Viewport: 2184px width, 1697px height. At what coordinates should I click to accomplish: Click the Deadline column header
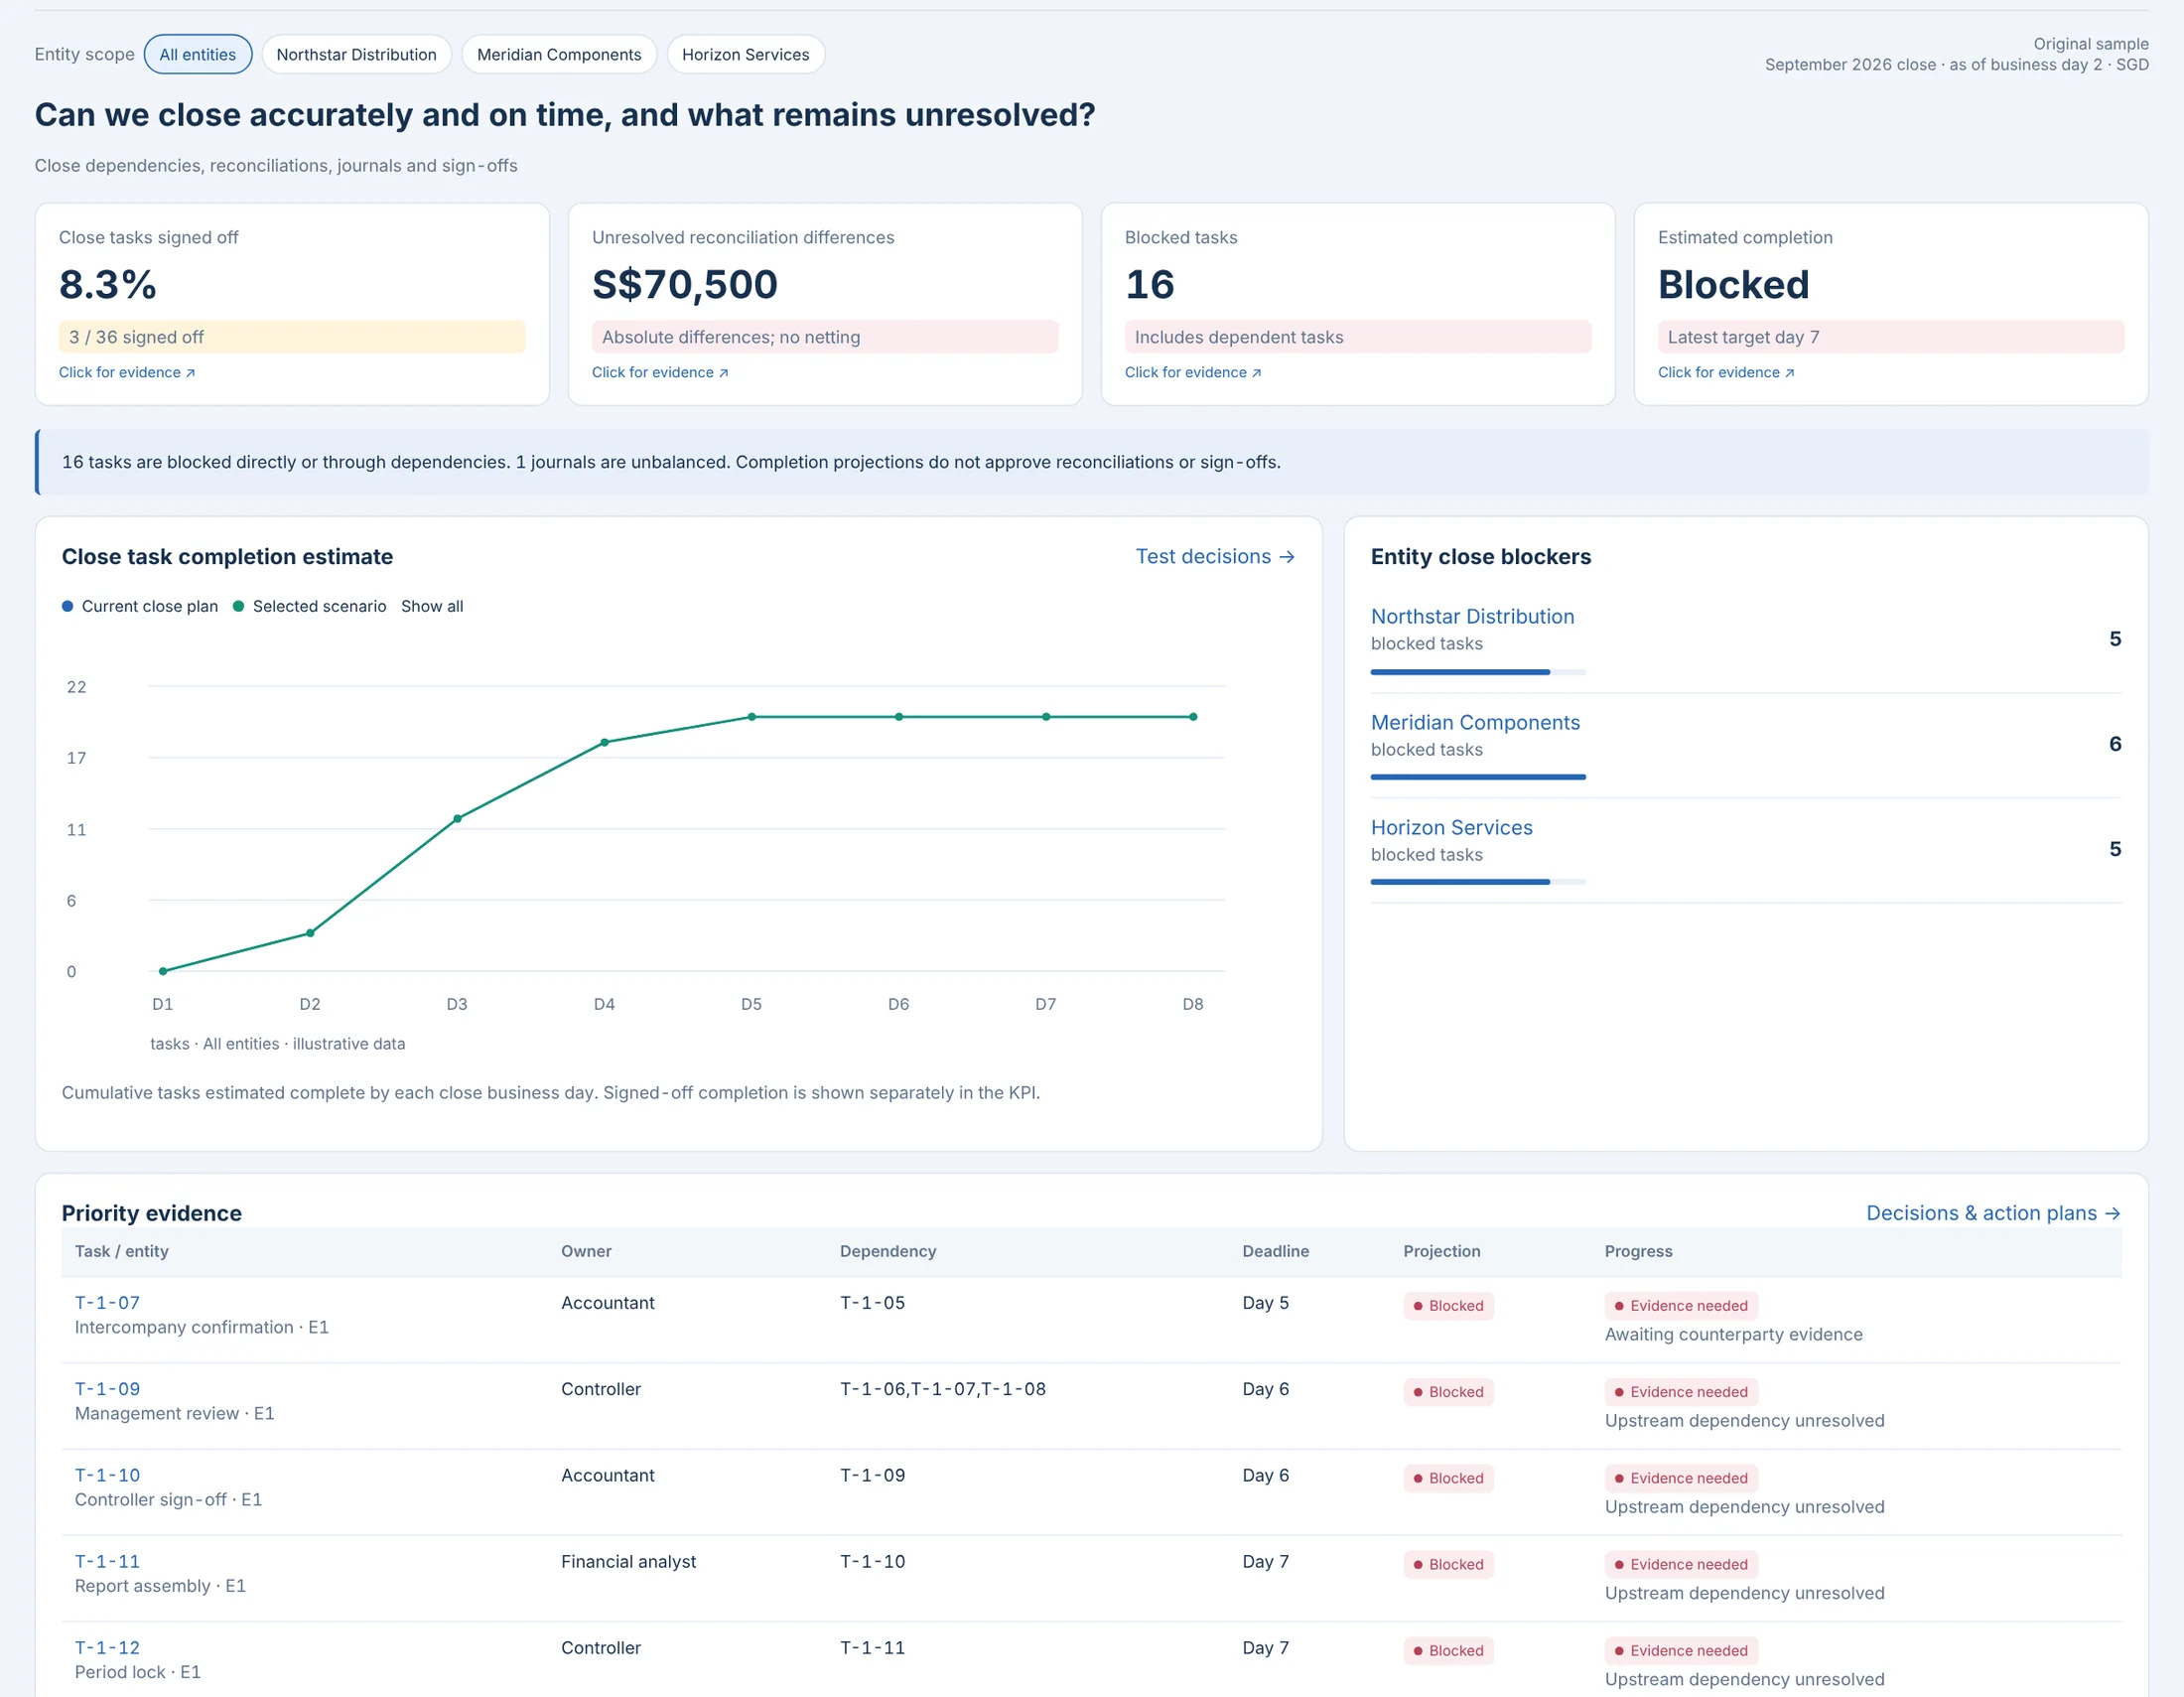coord(1275,1251)
